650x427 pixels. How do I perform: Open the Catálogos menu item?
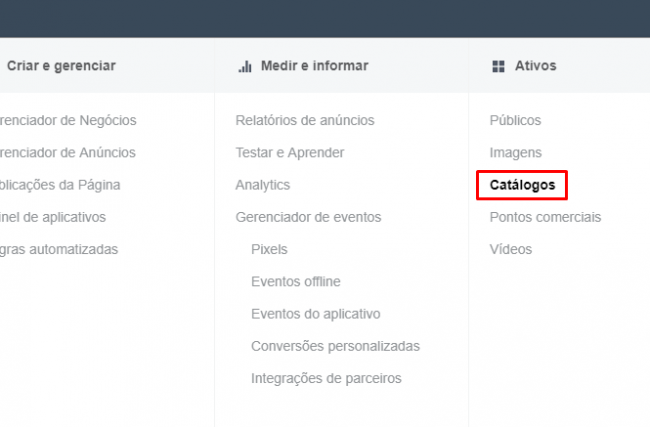click(522, 185)
